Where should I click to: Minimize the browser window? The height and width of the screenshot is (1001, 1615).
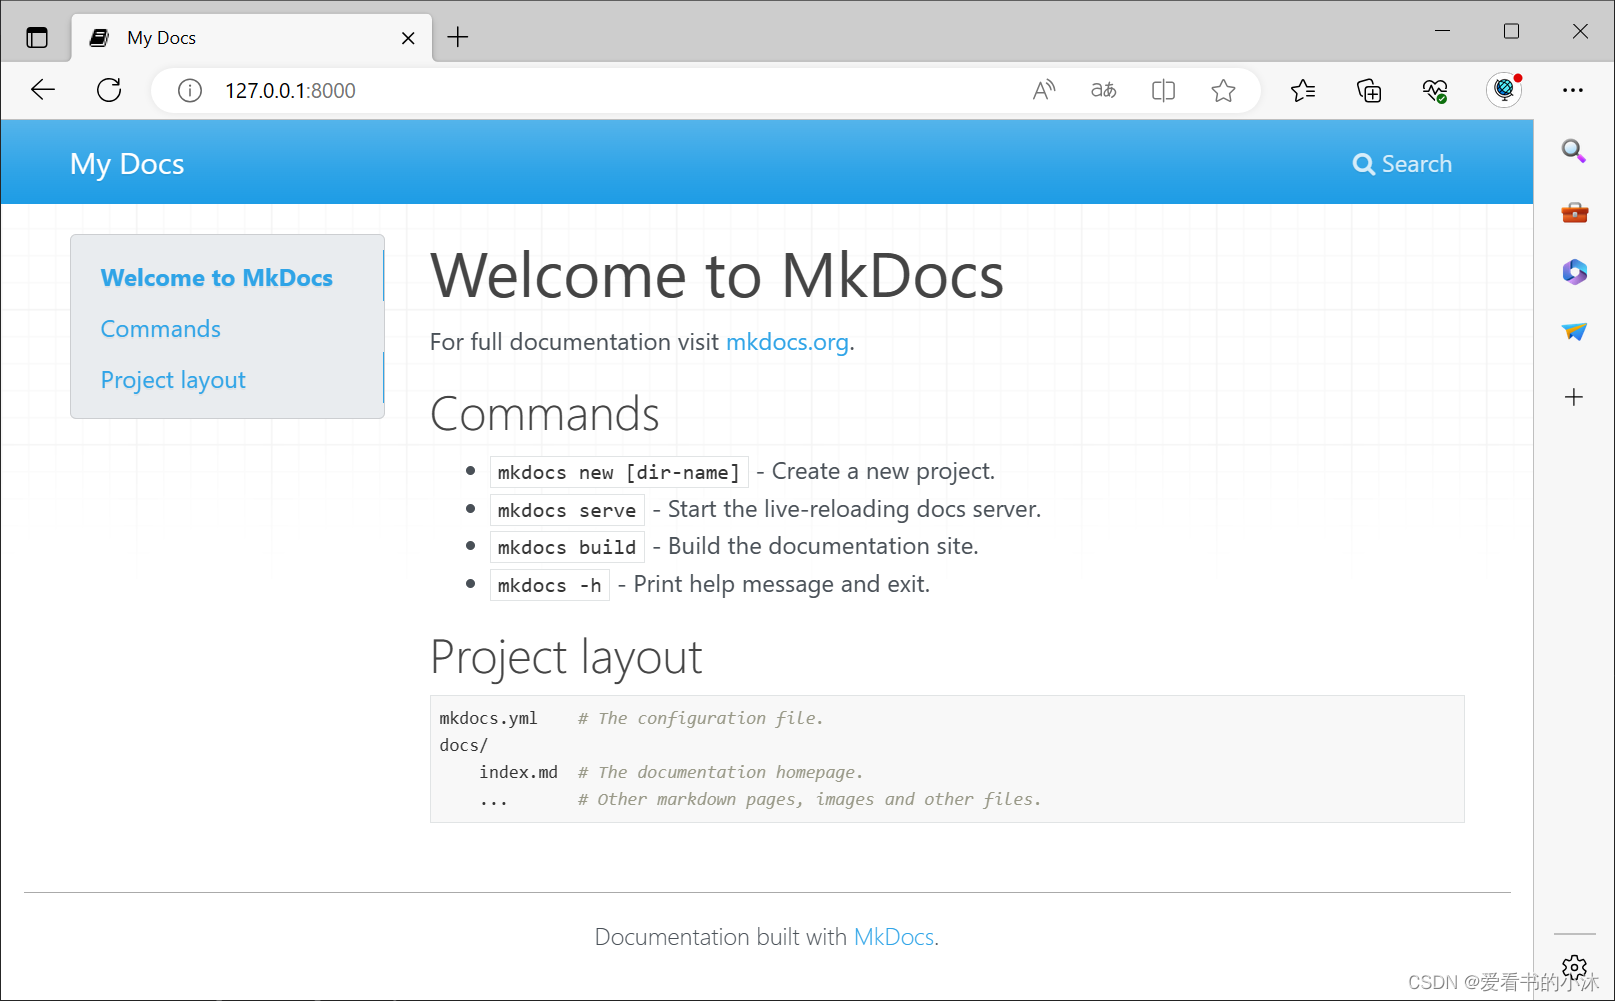[x=1442, y=31]
